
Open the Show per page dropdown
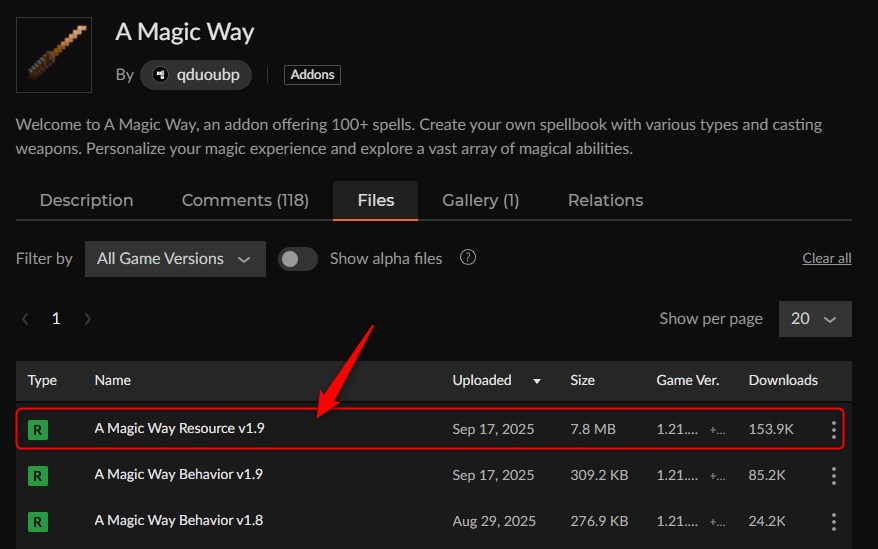[x=813, y=319]
